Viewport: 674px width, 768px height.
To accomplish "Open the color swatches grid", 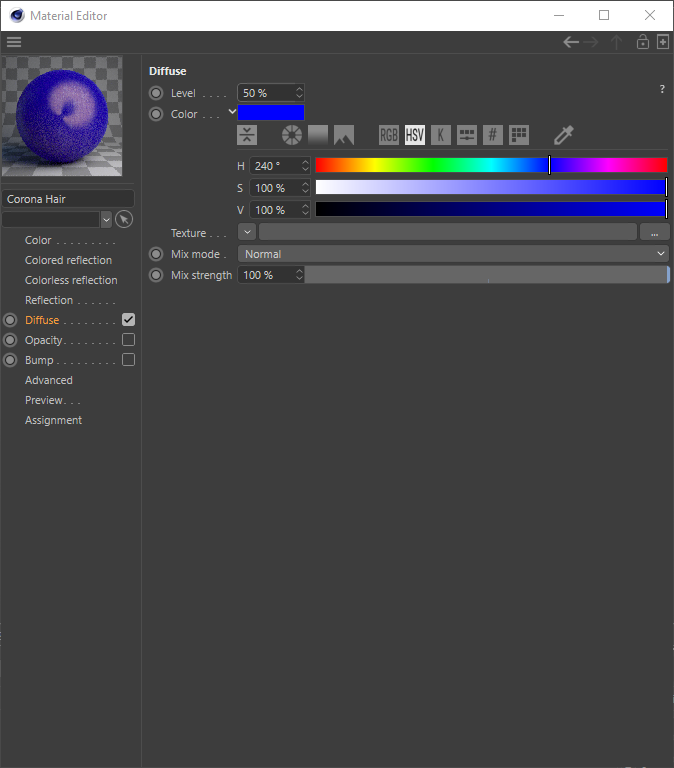I will point(519,135).
